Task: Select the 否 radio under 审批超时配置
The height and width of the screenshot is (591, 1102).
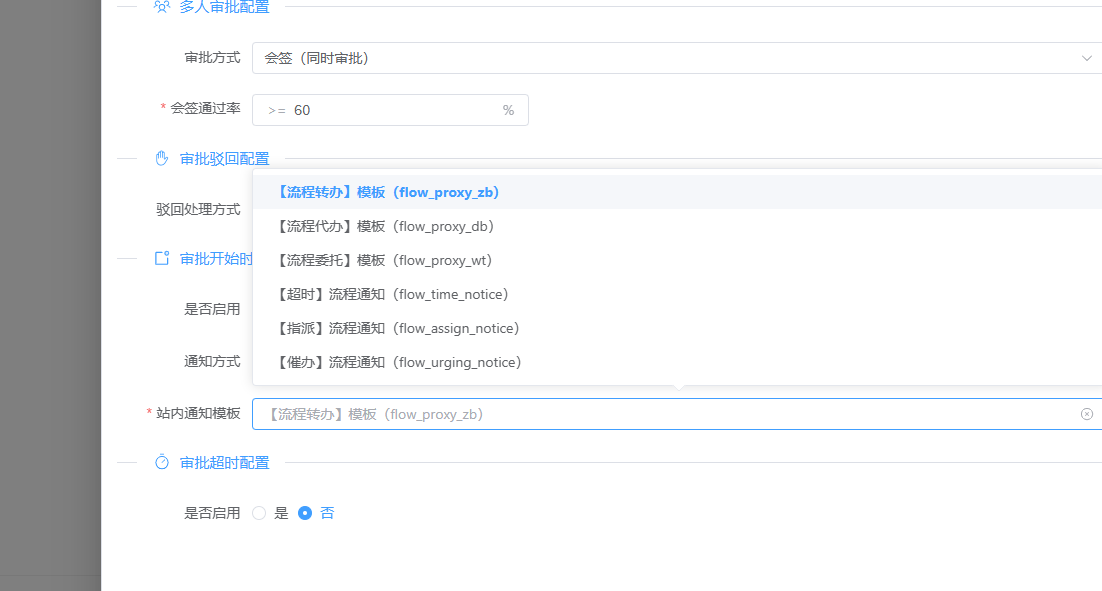Action: pyautogui.click(x=306, y=513)
